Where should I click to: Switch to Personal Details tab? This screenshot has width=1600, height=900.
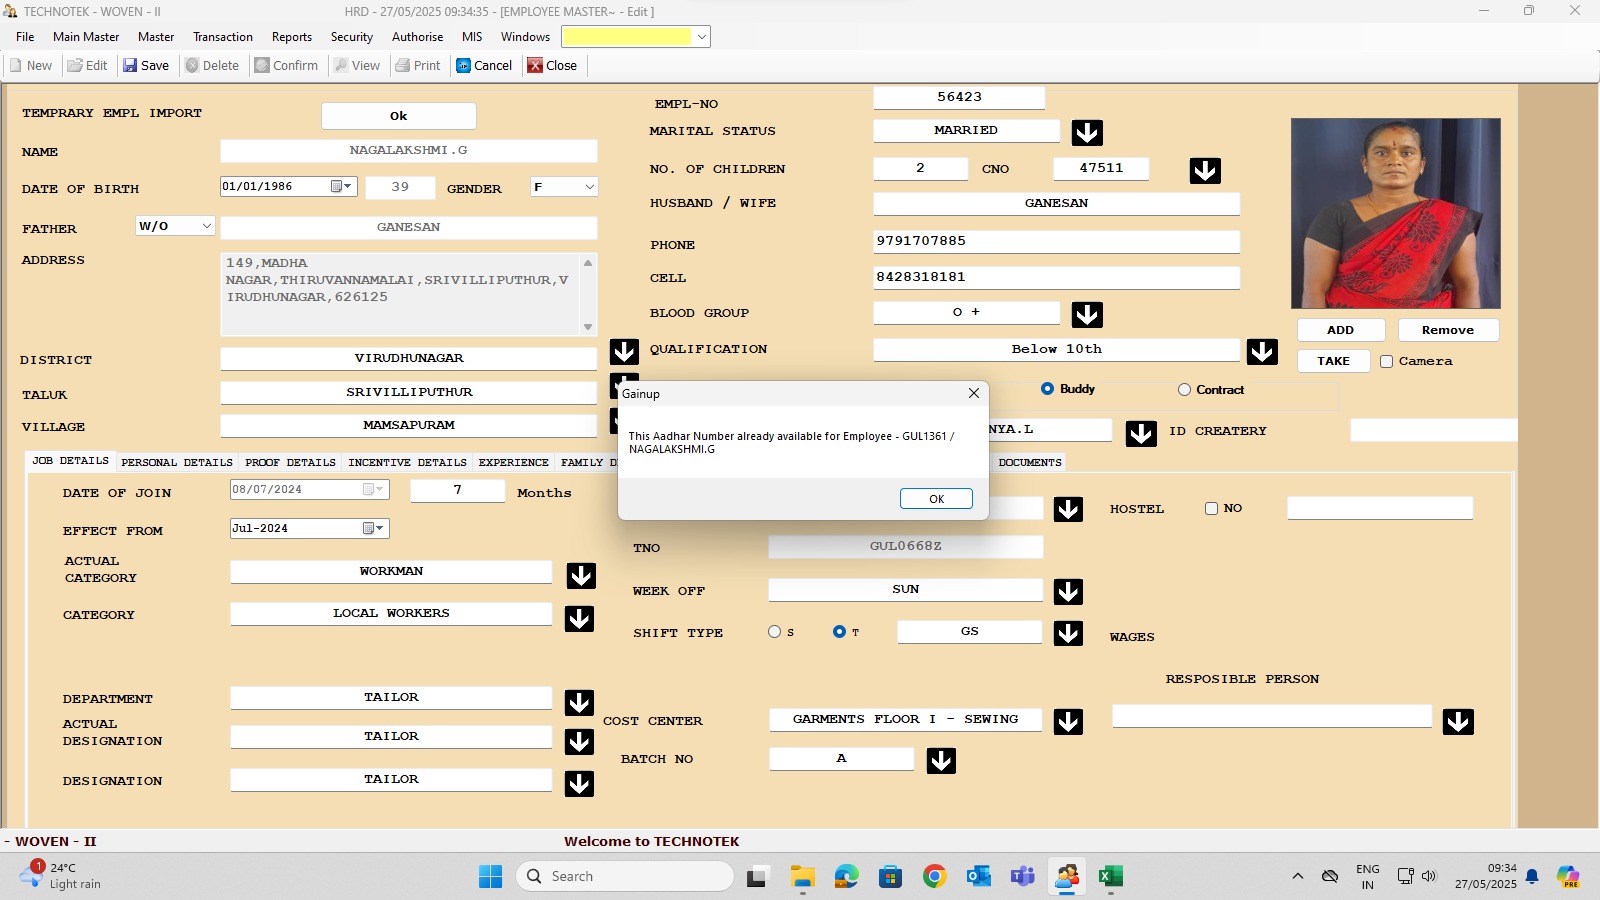click(x=176, y=463)
